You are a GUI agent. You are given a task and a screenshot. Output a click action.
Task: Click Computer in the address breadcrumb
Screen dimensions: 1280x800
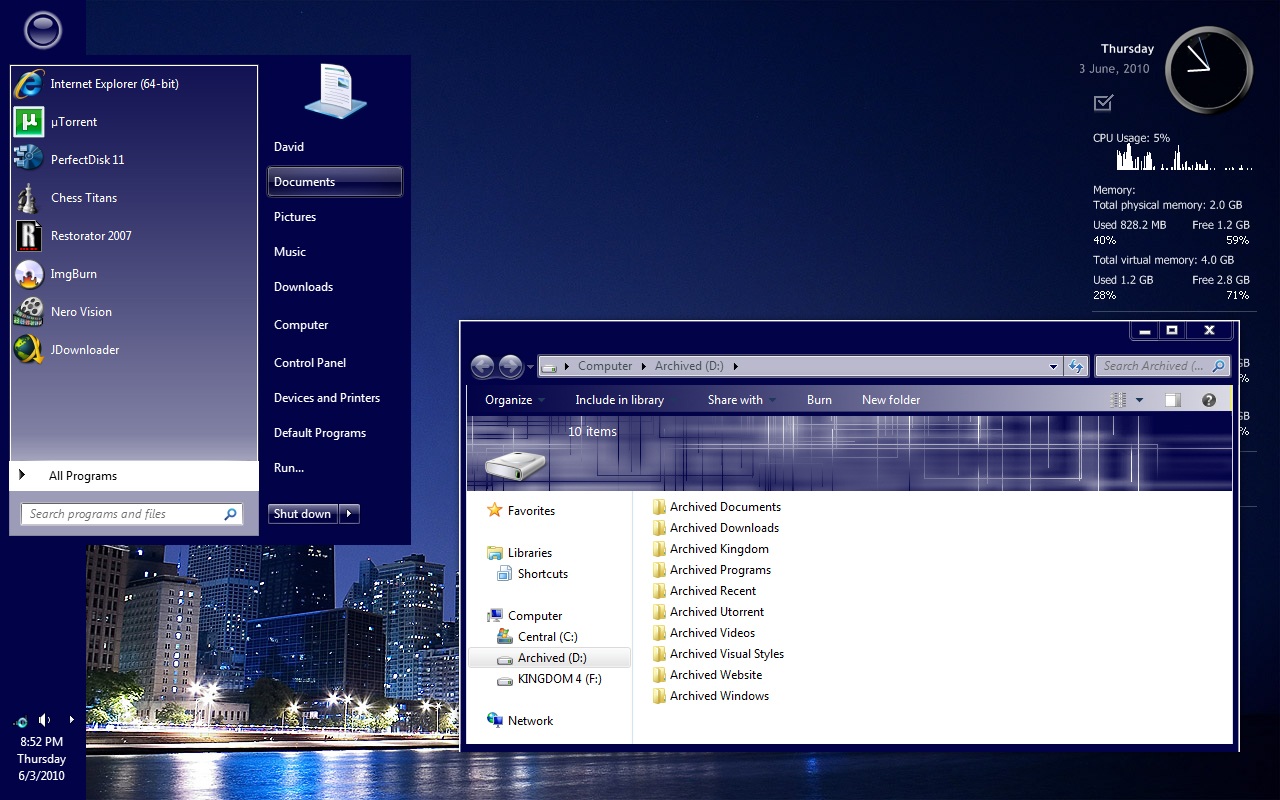pyautogui.click(x=605, y=366)
